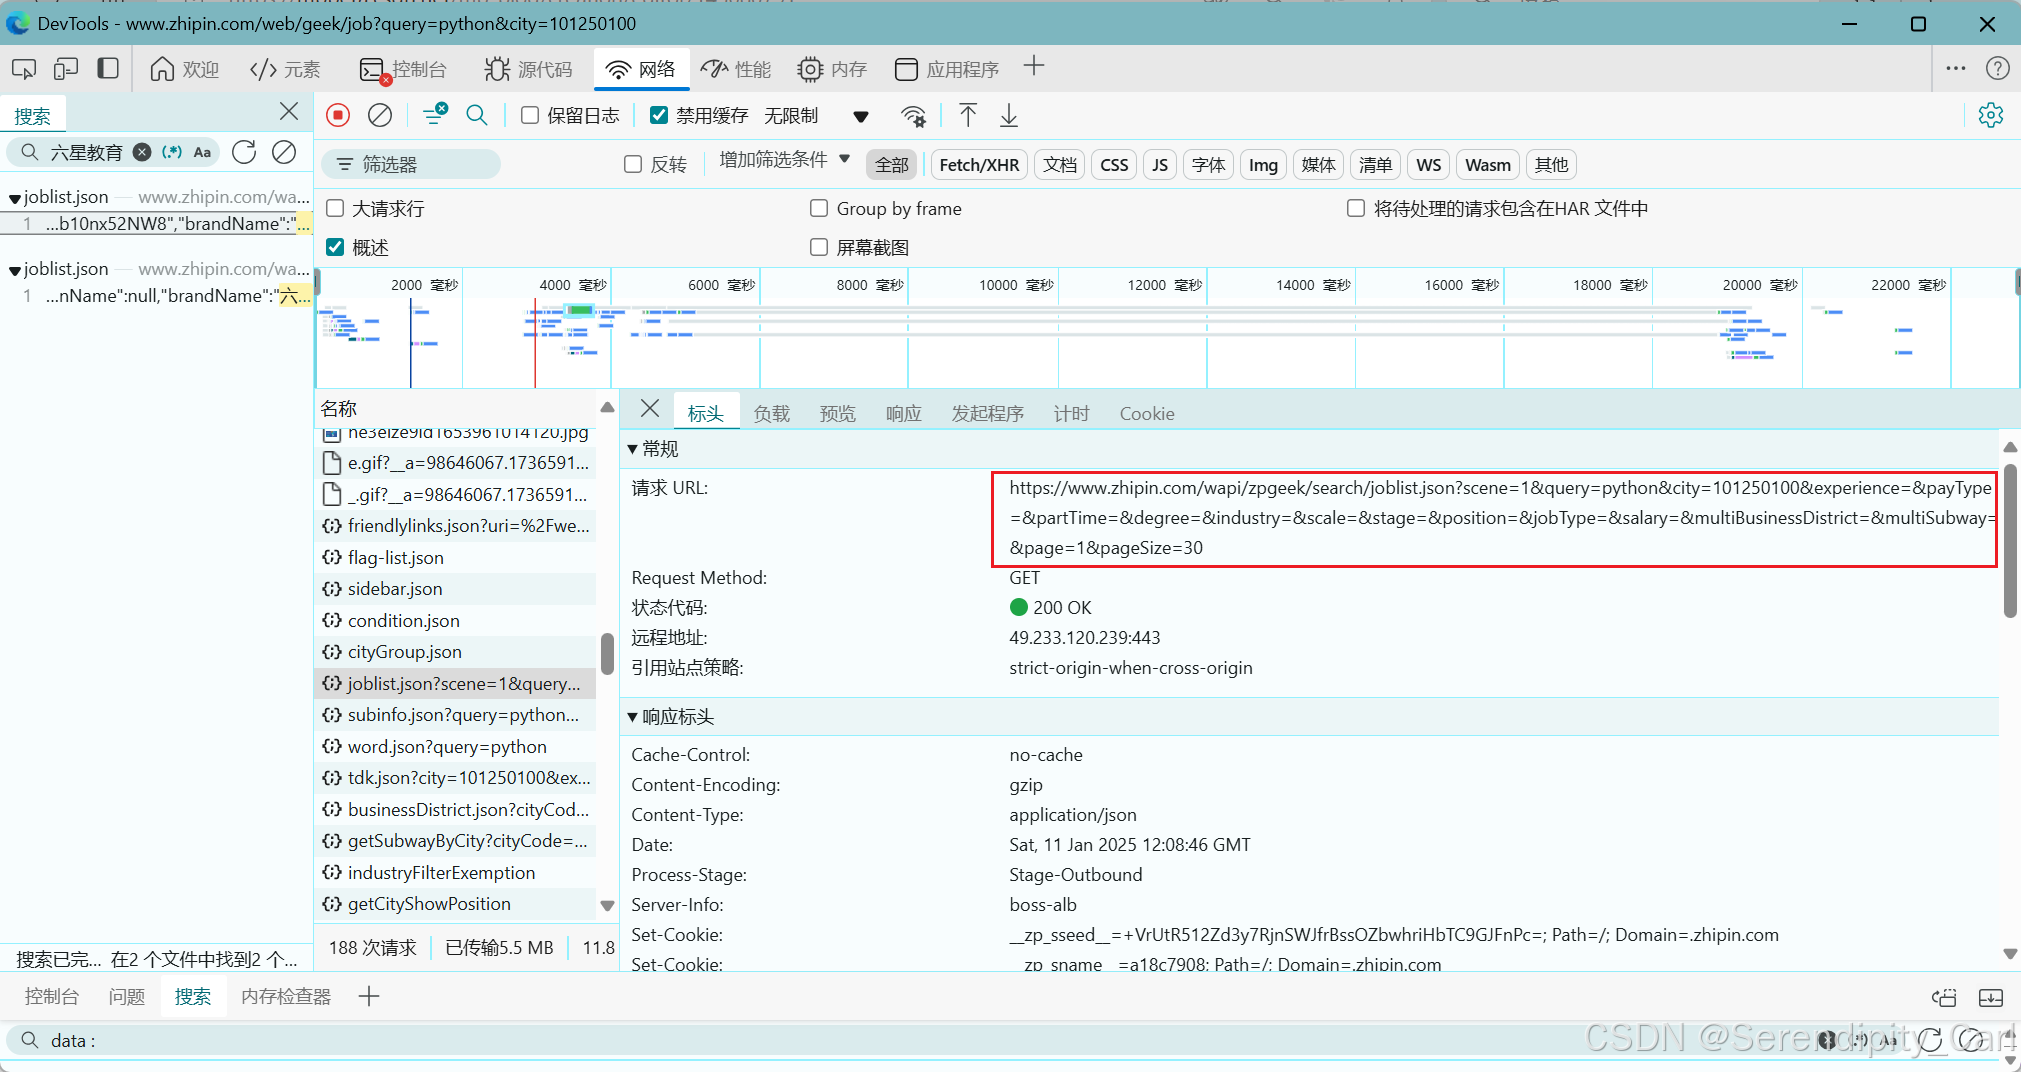
Task: Filter requests by JS type
Action: tap(1160, 165)
